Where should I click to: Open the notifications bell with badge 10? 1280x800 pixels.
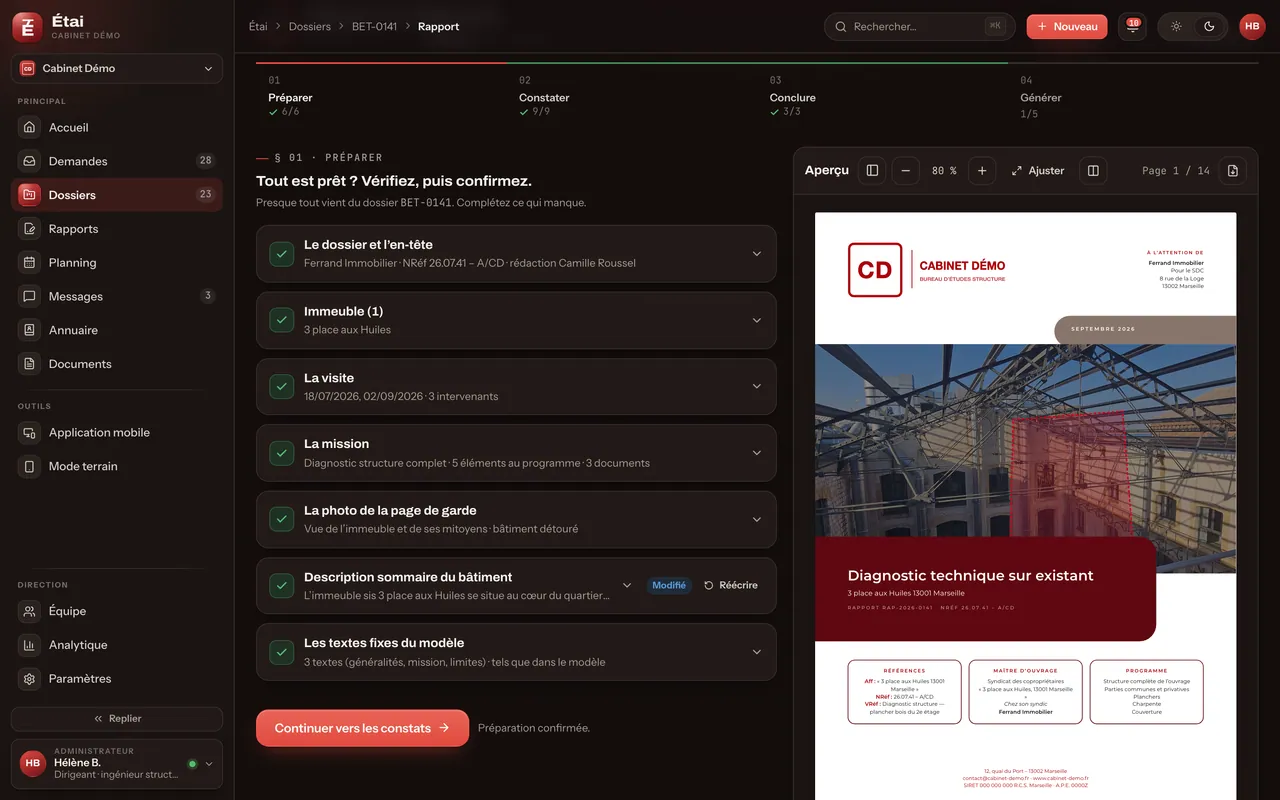point(1132,27)
